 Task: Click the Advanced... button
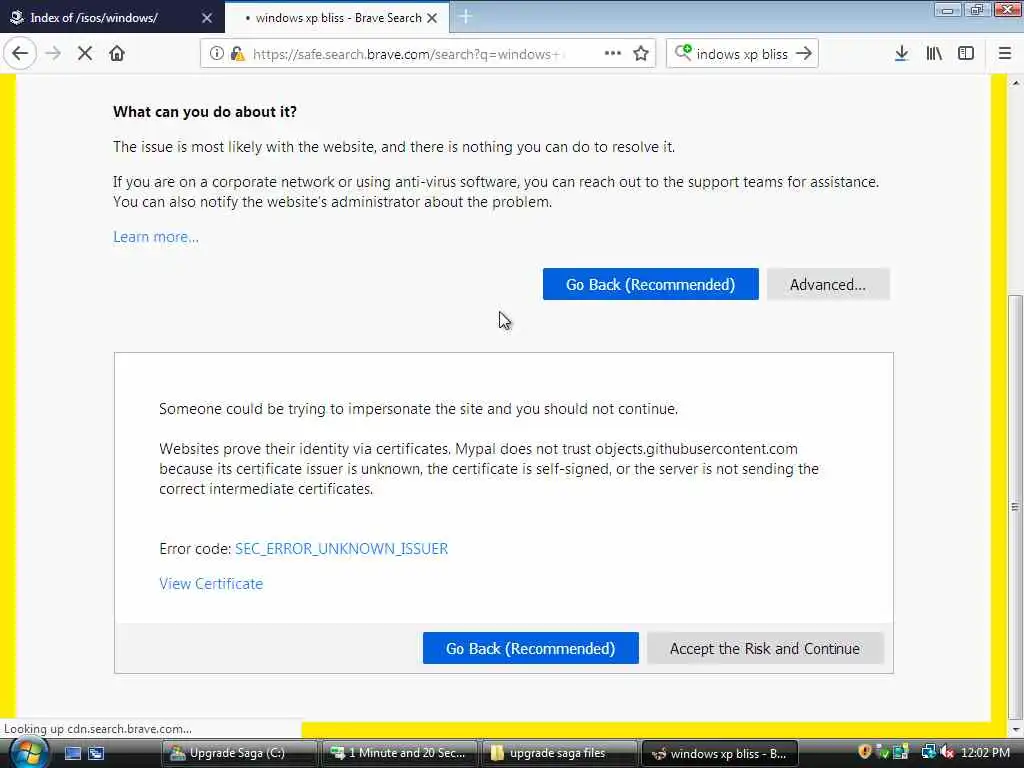828,284
